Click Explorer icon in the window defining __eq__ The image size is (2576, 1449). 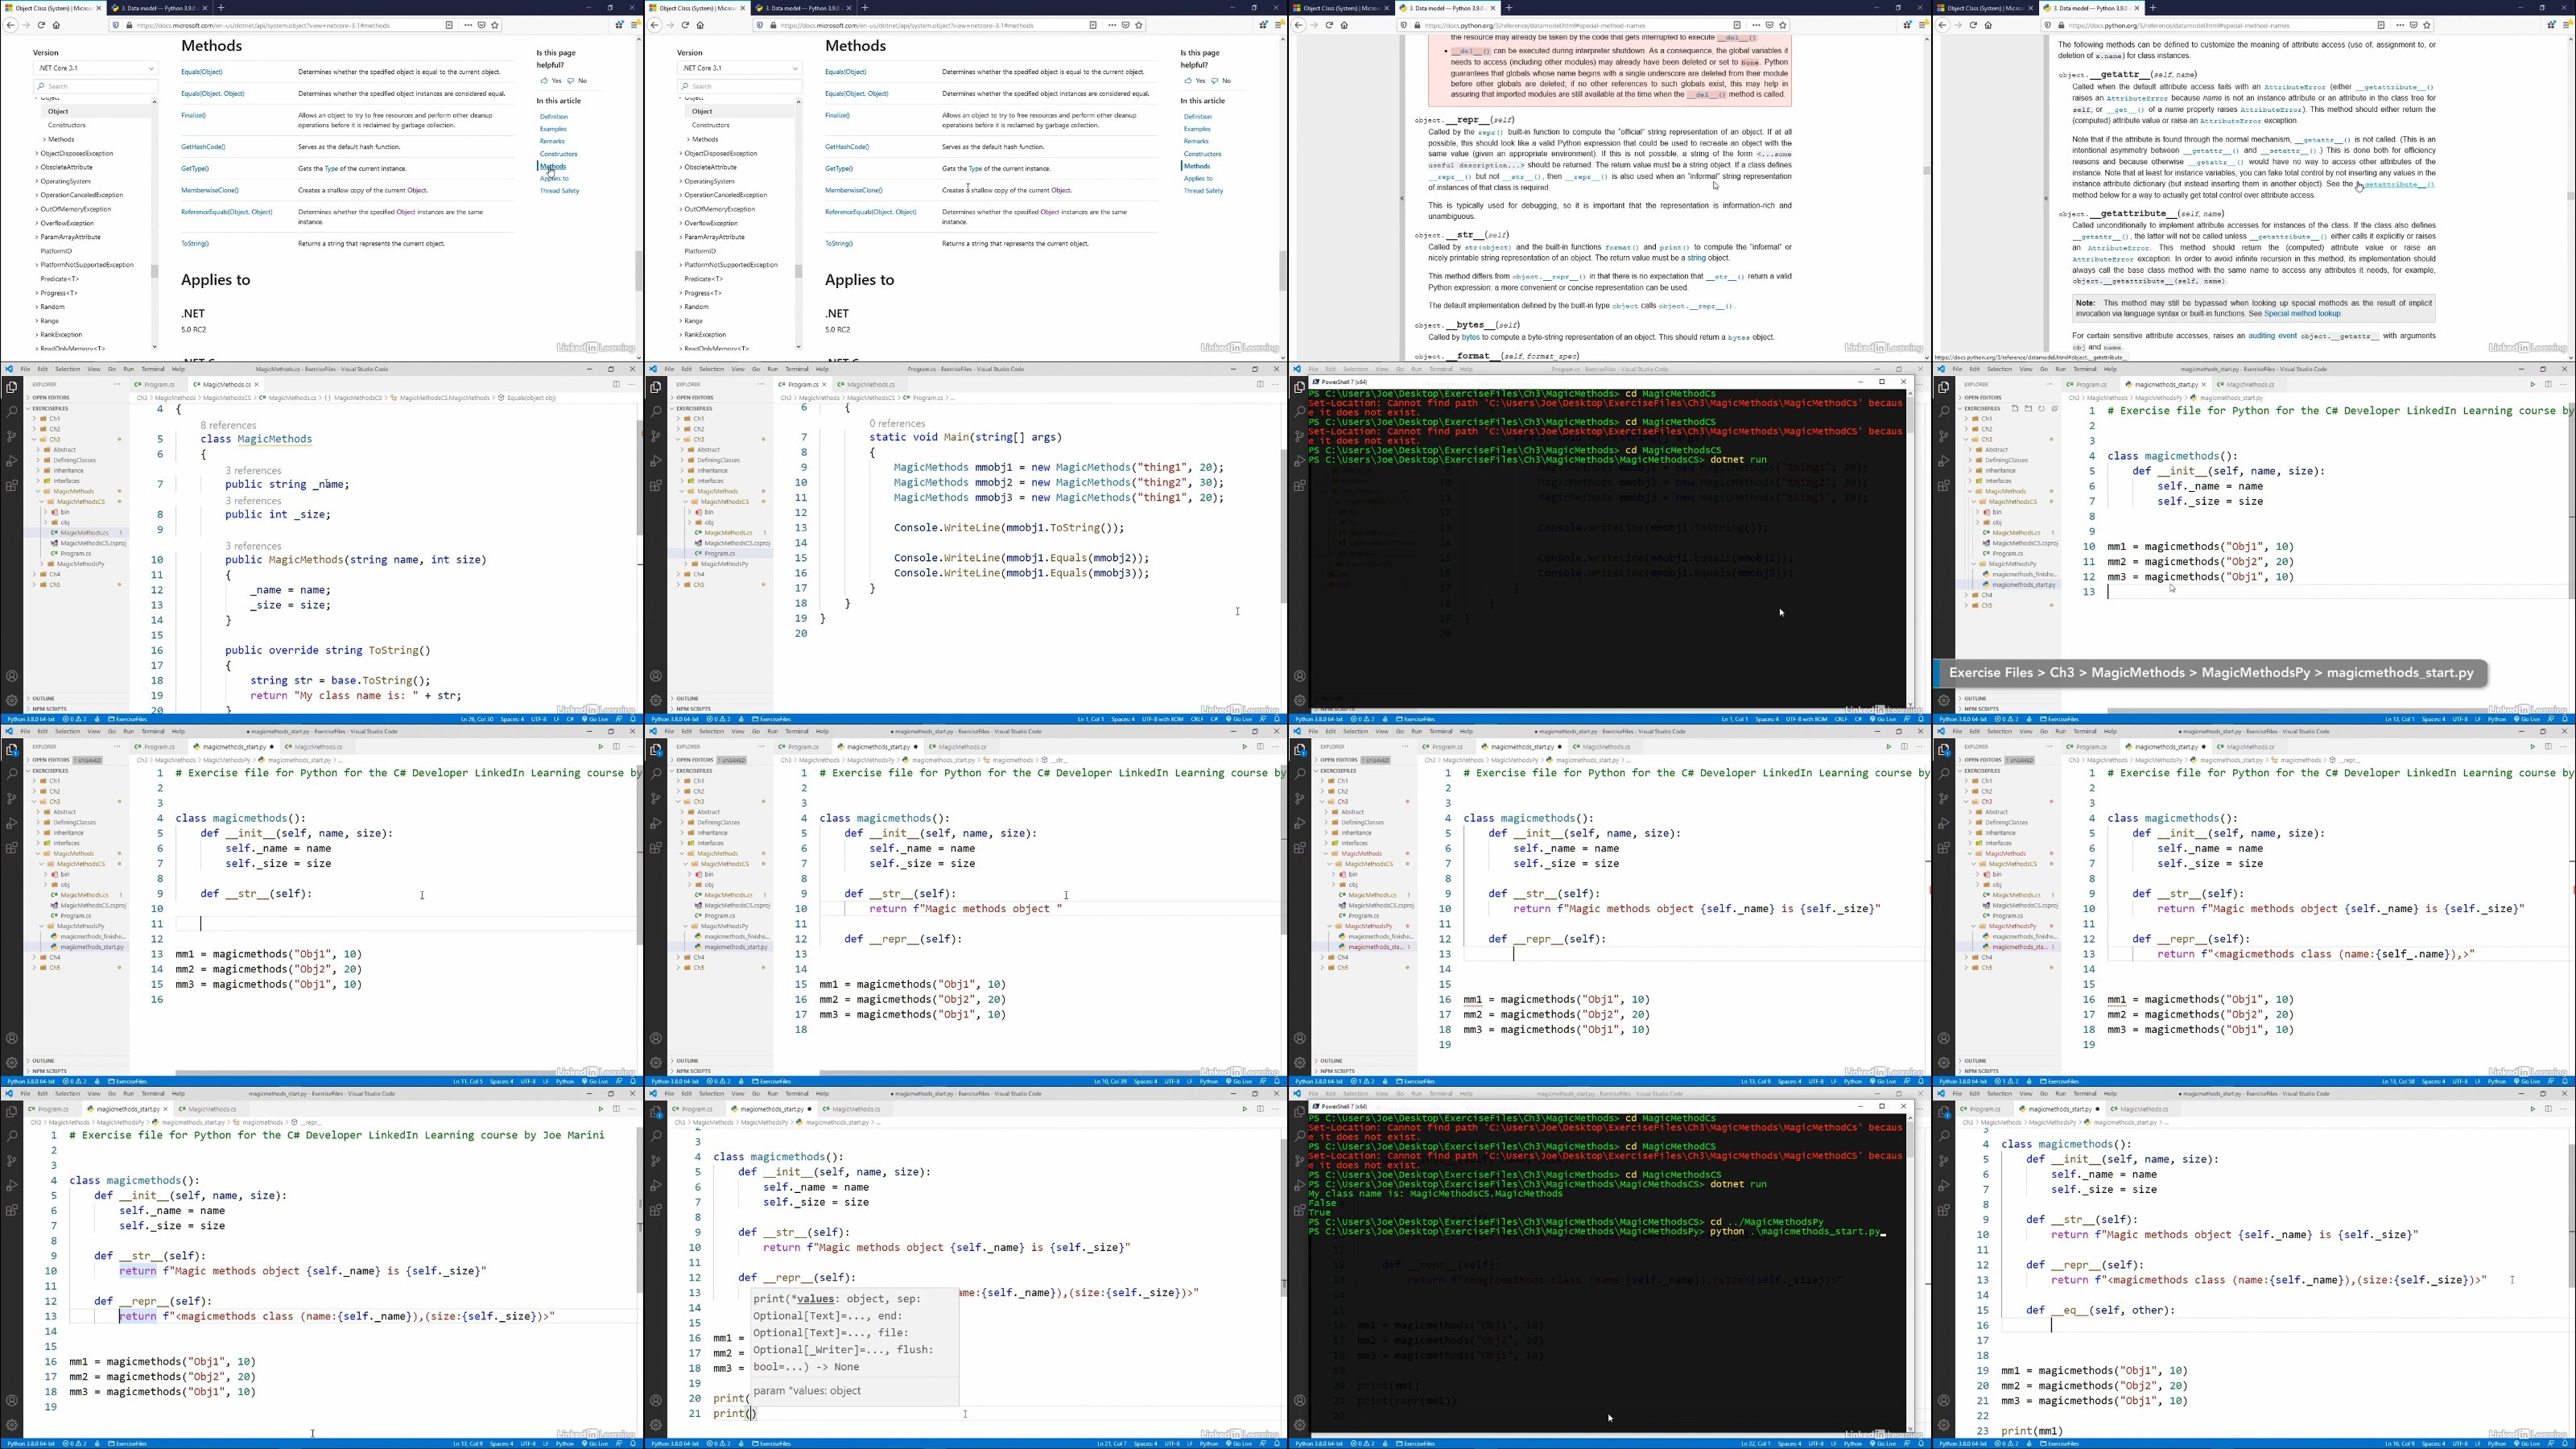click(x=1943, y=1111)
